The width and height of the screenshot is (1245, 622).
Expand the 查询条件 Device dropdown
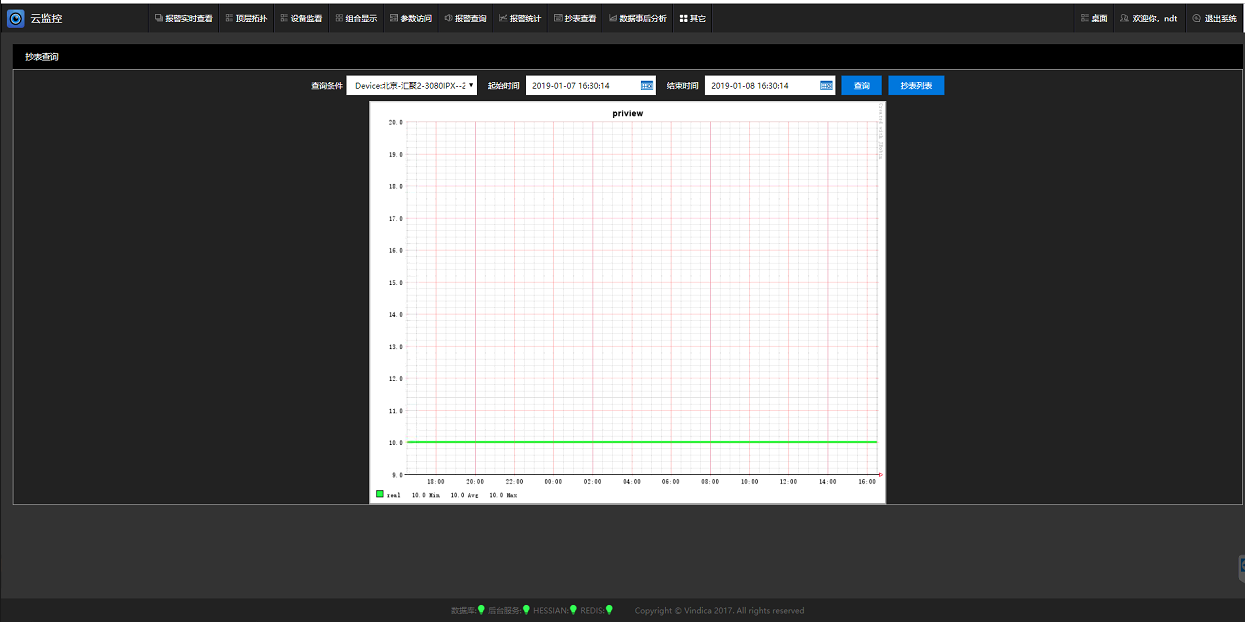pyautogui.click(x=412, y=86)
